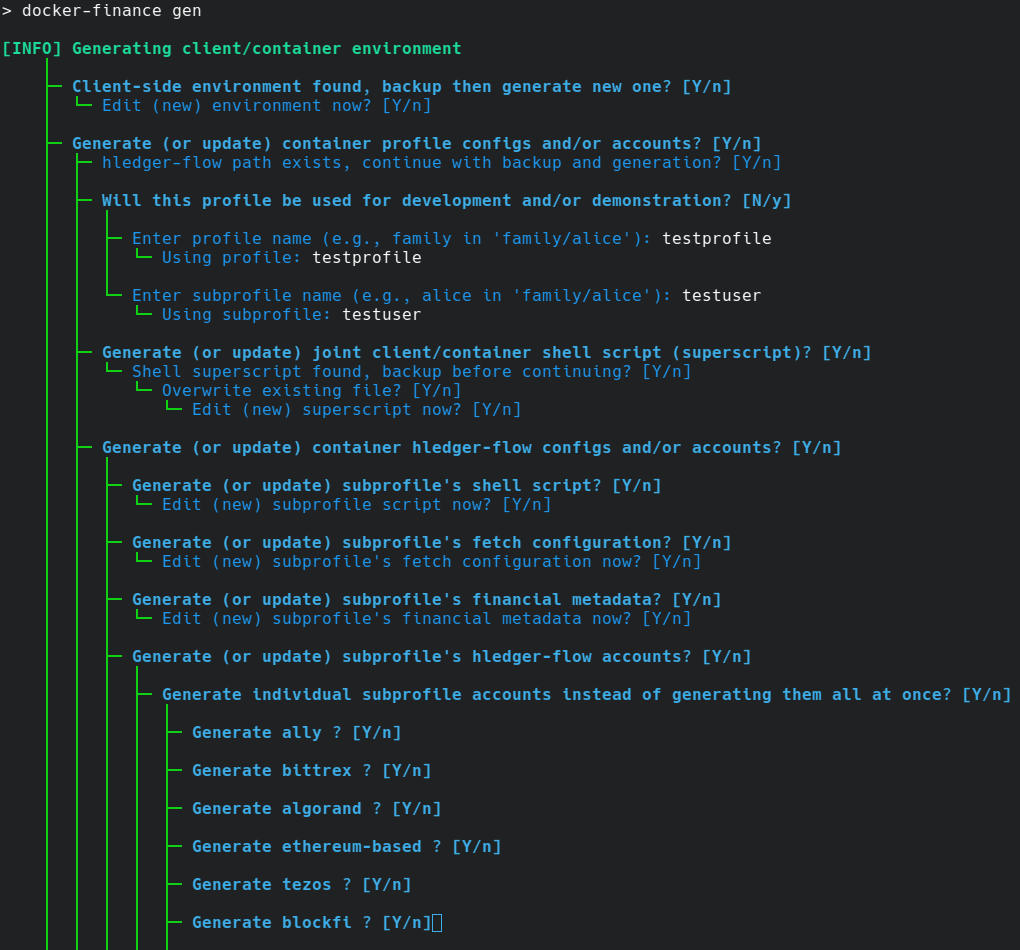Click the 'Edit (new) superscript now?' line
The image size is (1020, 950).
tap(356, 410)
